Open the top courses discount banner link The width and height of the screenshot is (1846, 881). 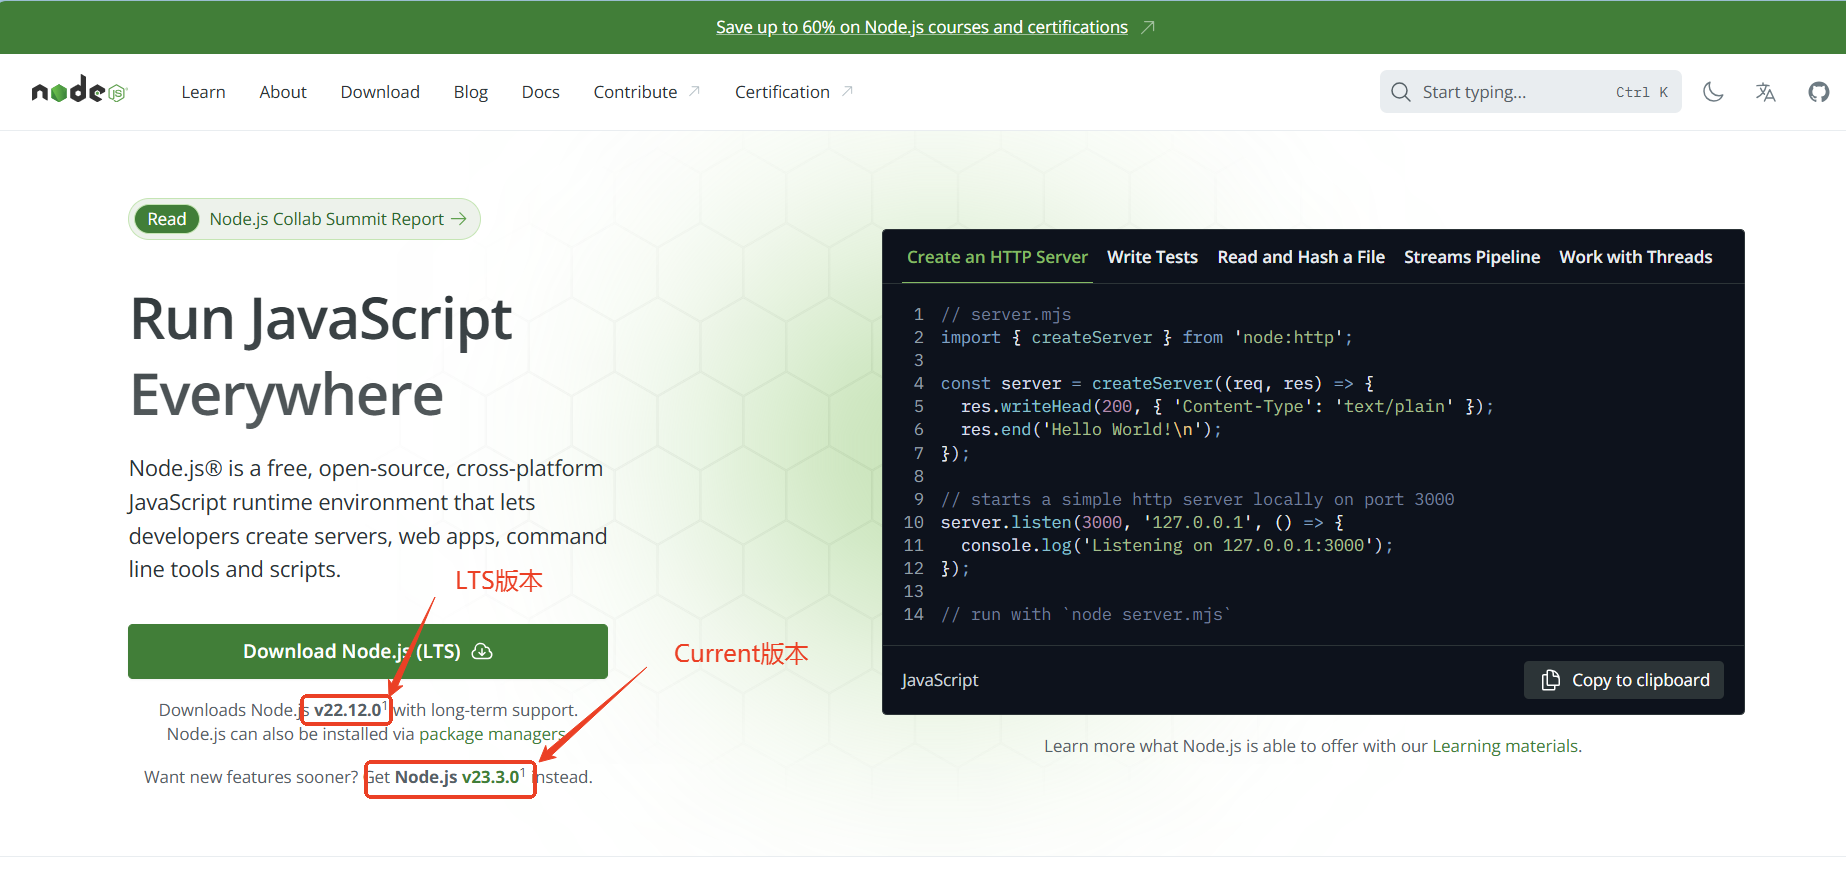coord(921,27)
